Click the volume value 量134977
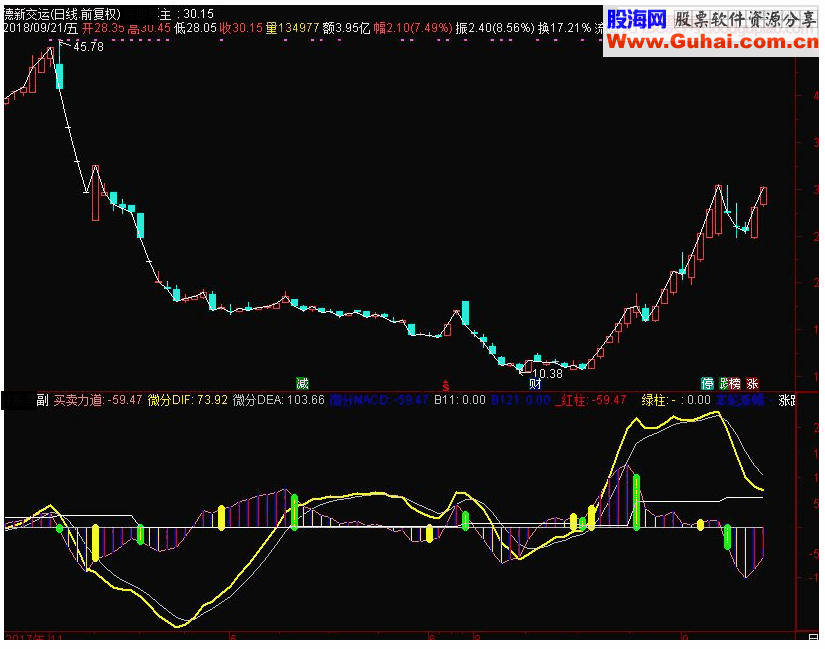Viewport: 825px width, 649px height. (x=292, y=28)
